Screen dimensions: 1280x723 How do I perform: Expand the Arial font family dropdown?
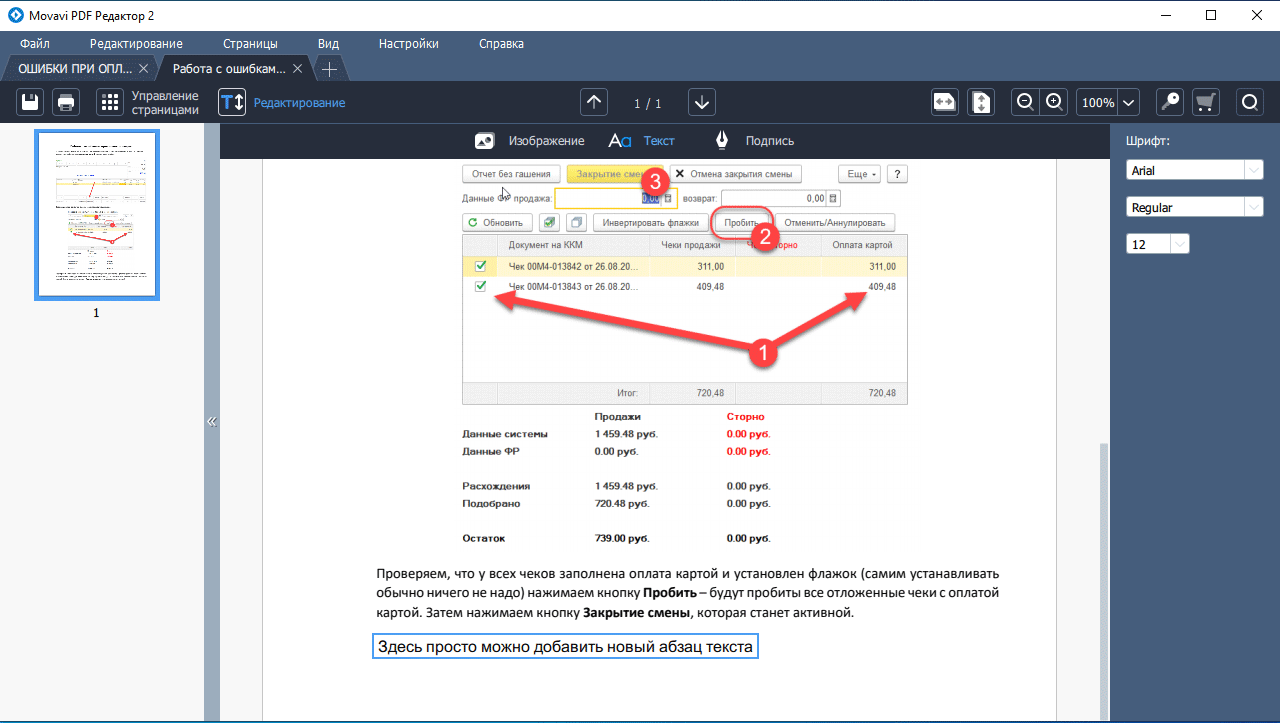click(x=1254, y=171)
